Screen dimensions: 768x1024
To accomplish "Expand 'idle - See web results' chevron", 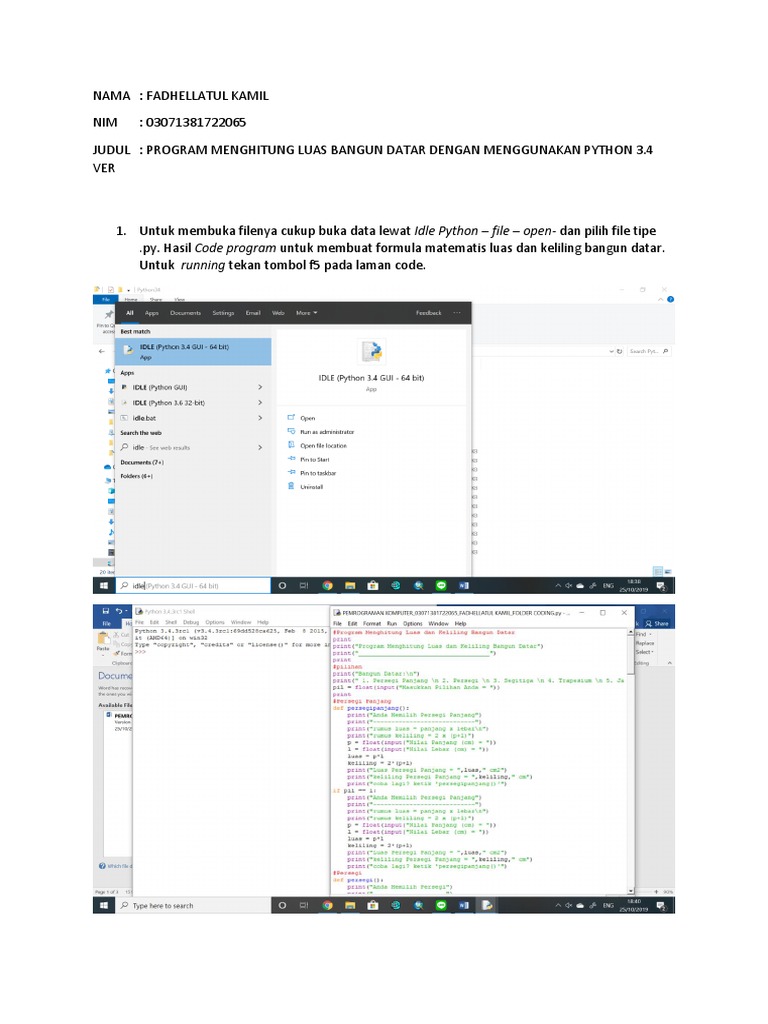I will (260, 447).
